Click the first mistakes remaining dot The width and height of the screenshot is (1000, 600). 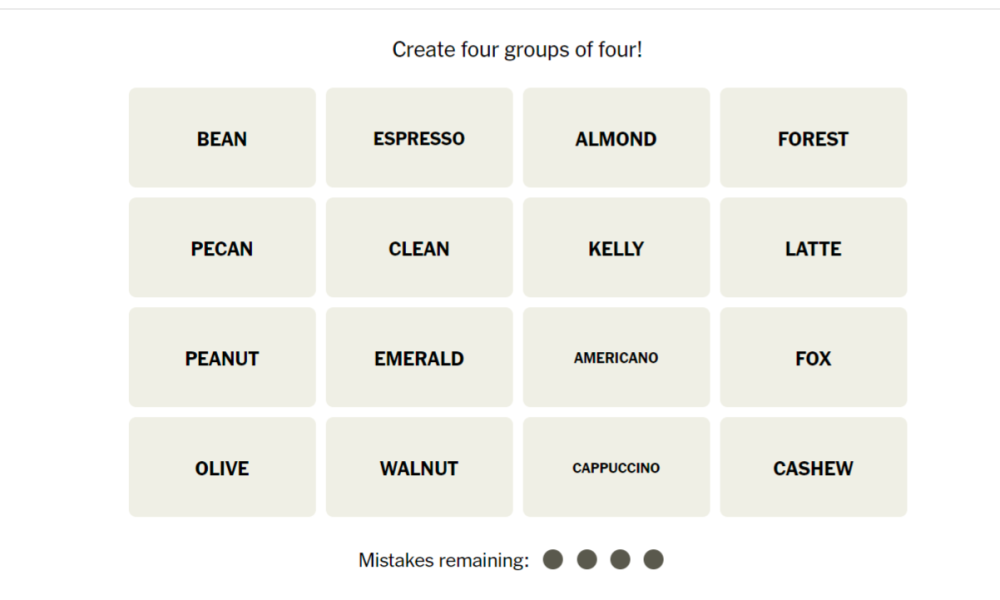pos(553,560)
